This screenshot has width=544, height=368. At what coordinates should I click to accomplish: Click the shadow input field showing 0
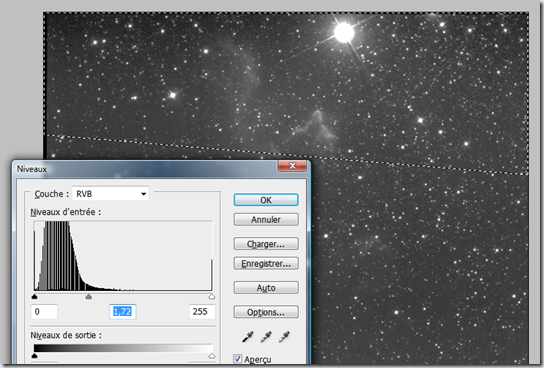[44, 311]
